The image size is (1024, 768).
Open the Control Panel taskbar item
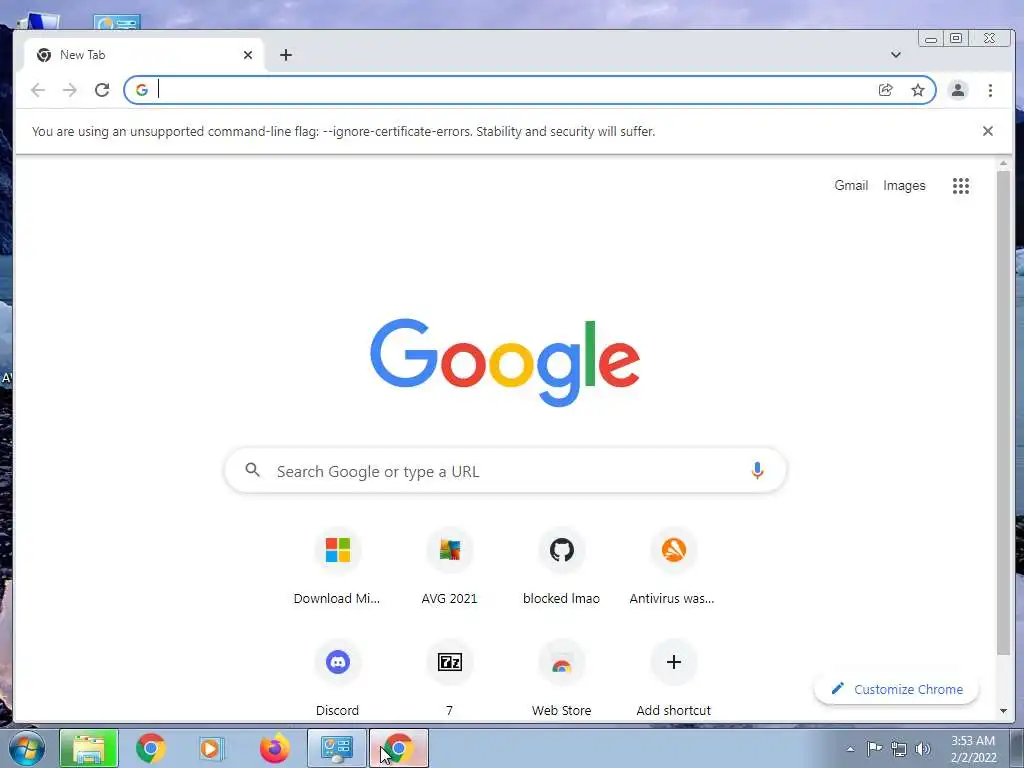click(x=337, y=748)
